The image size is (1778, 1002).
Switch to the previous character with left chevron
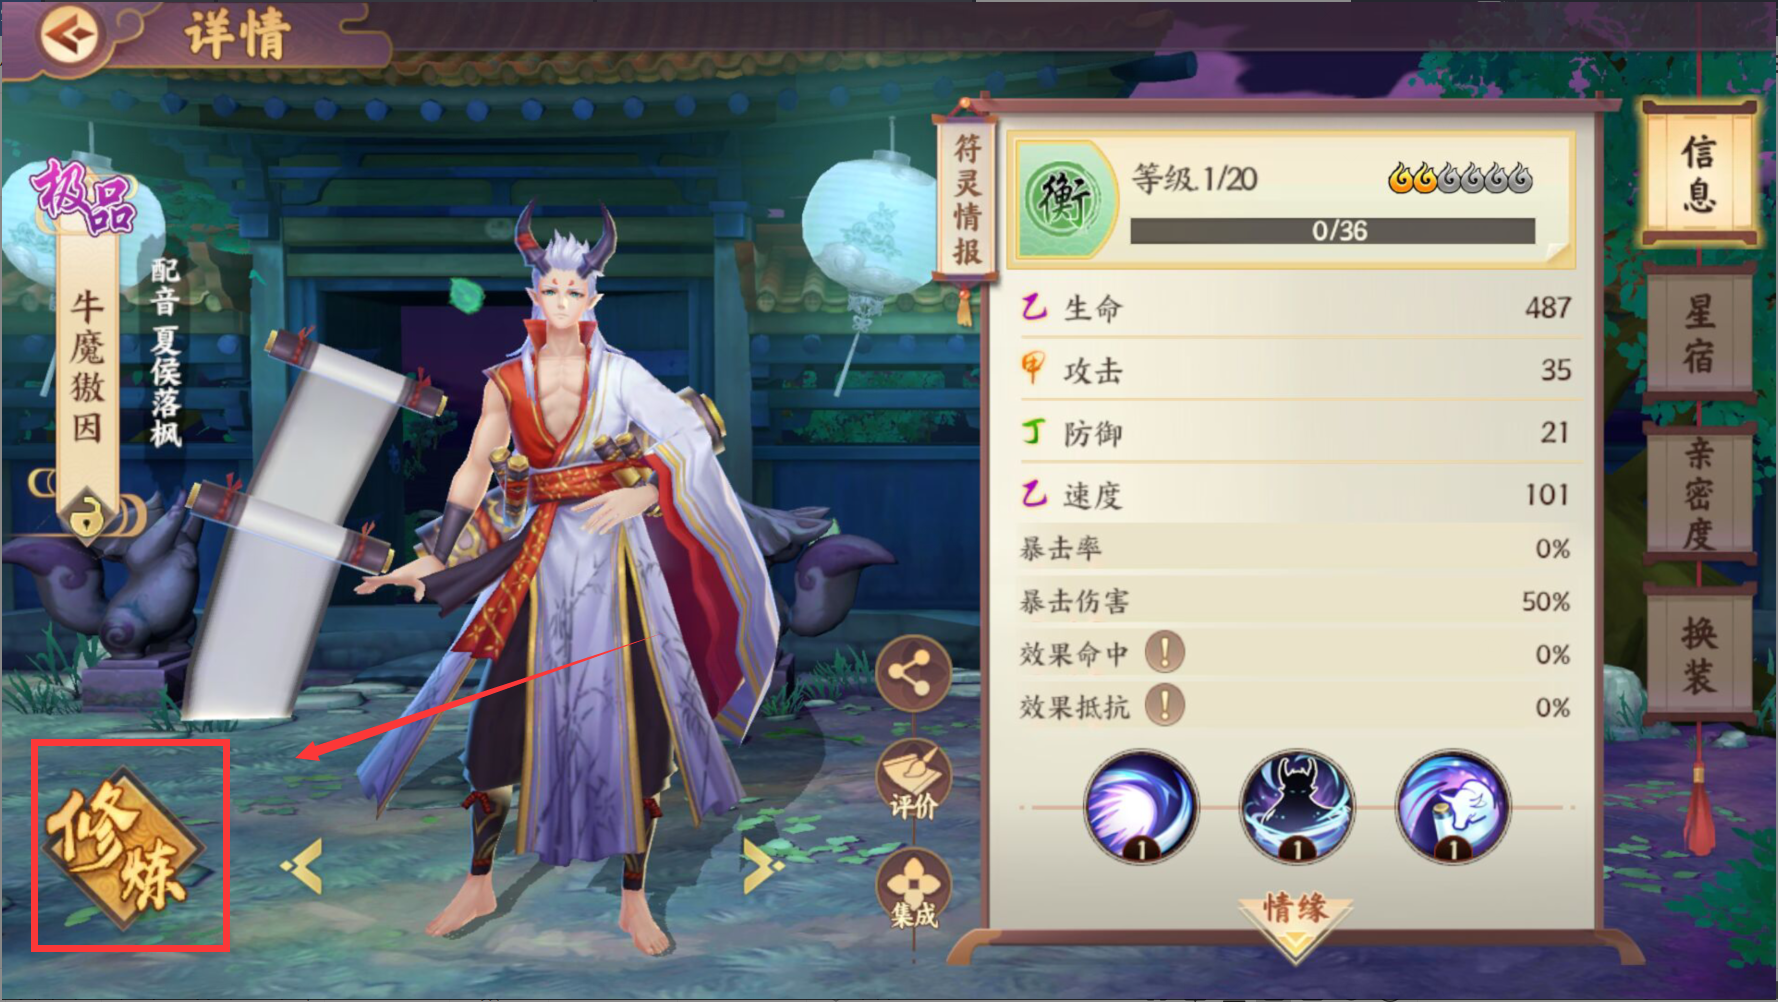(303, 865)
